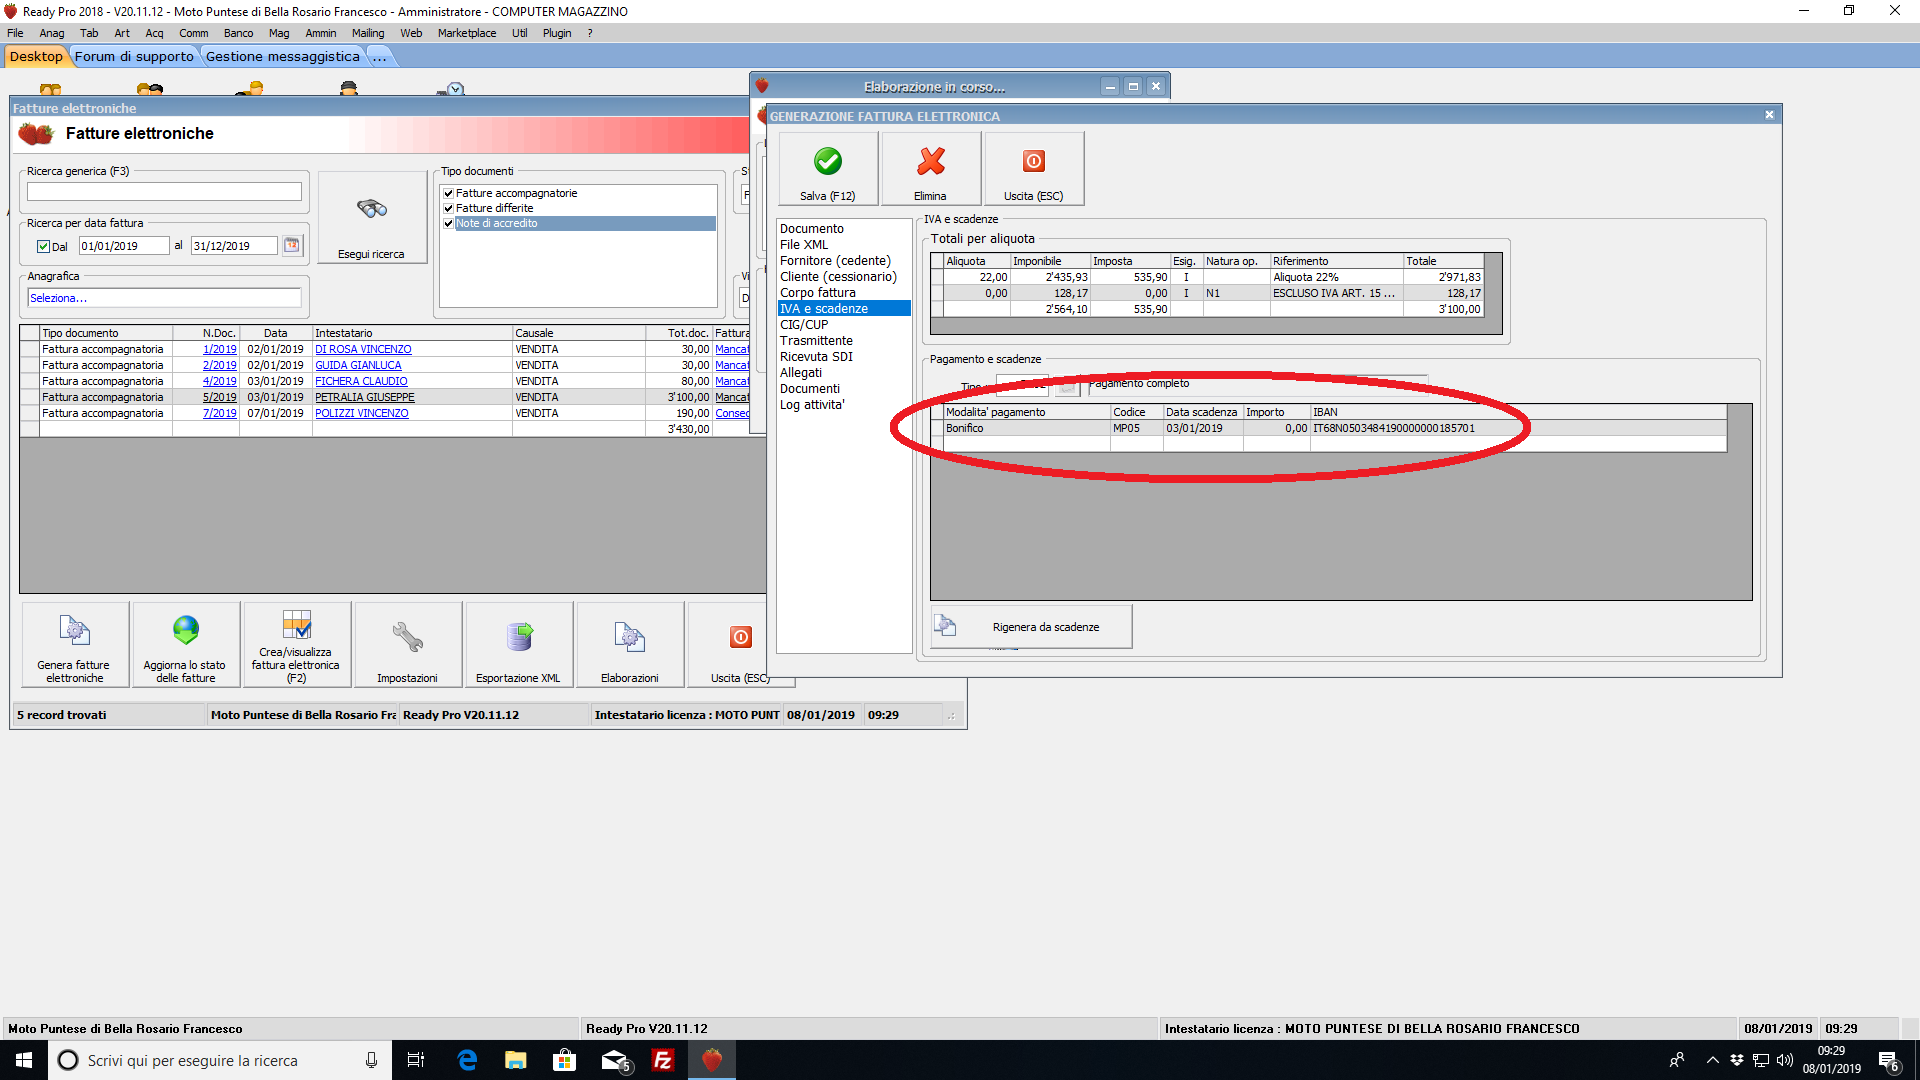The width and height of the screenshot is (1920, 1080).
Task: Open calendar picker next to end date
Action: tap(292, 246)
